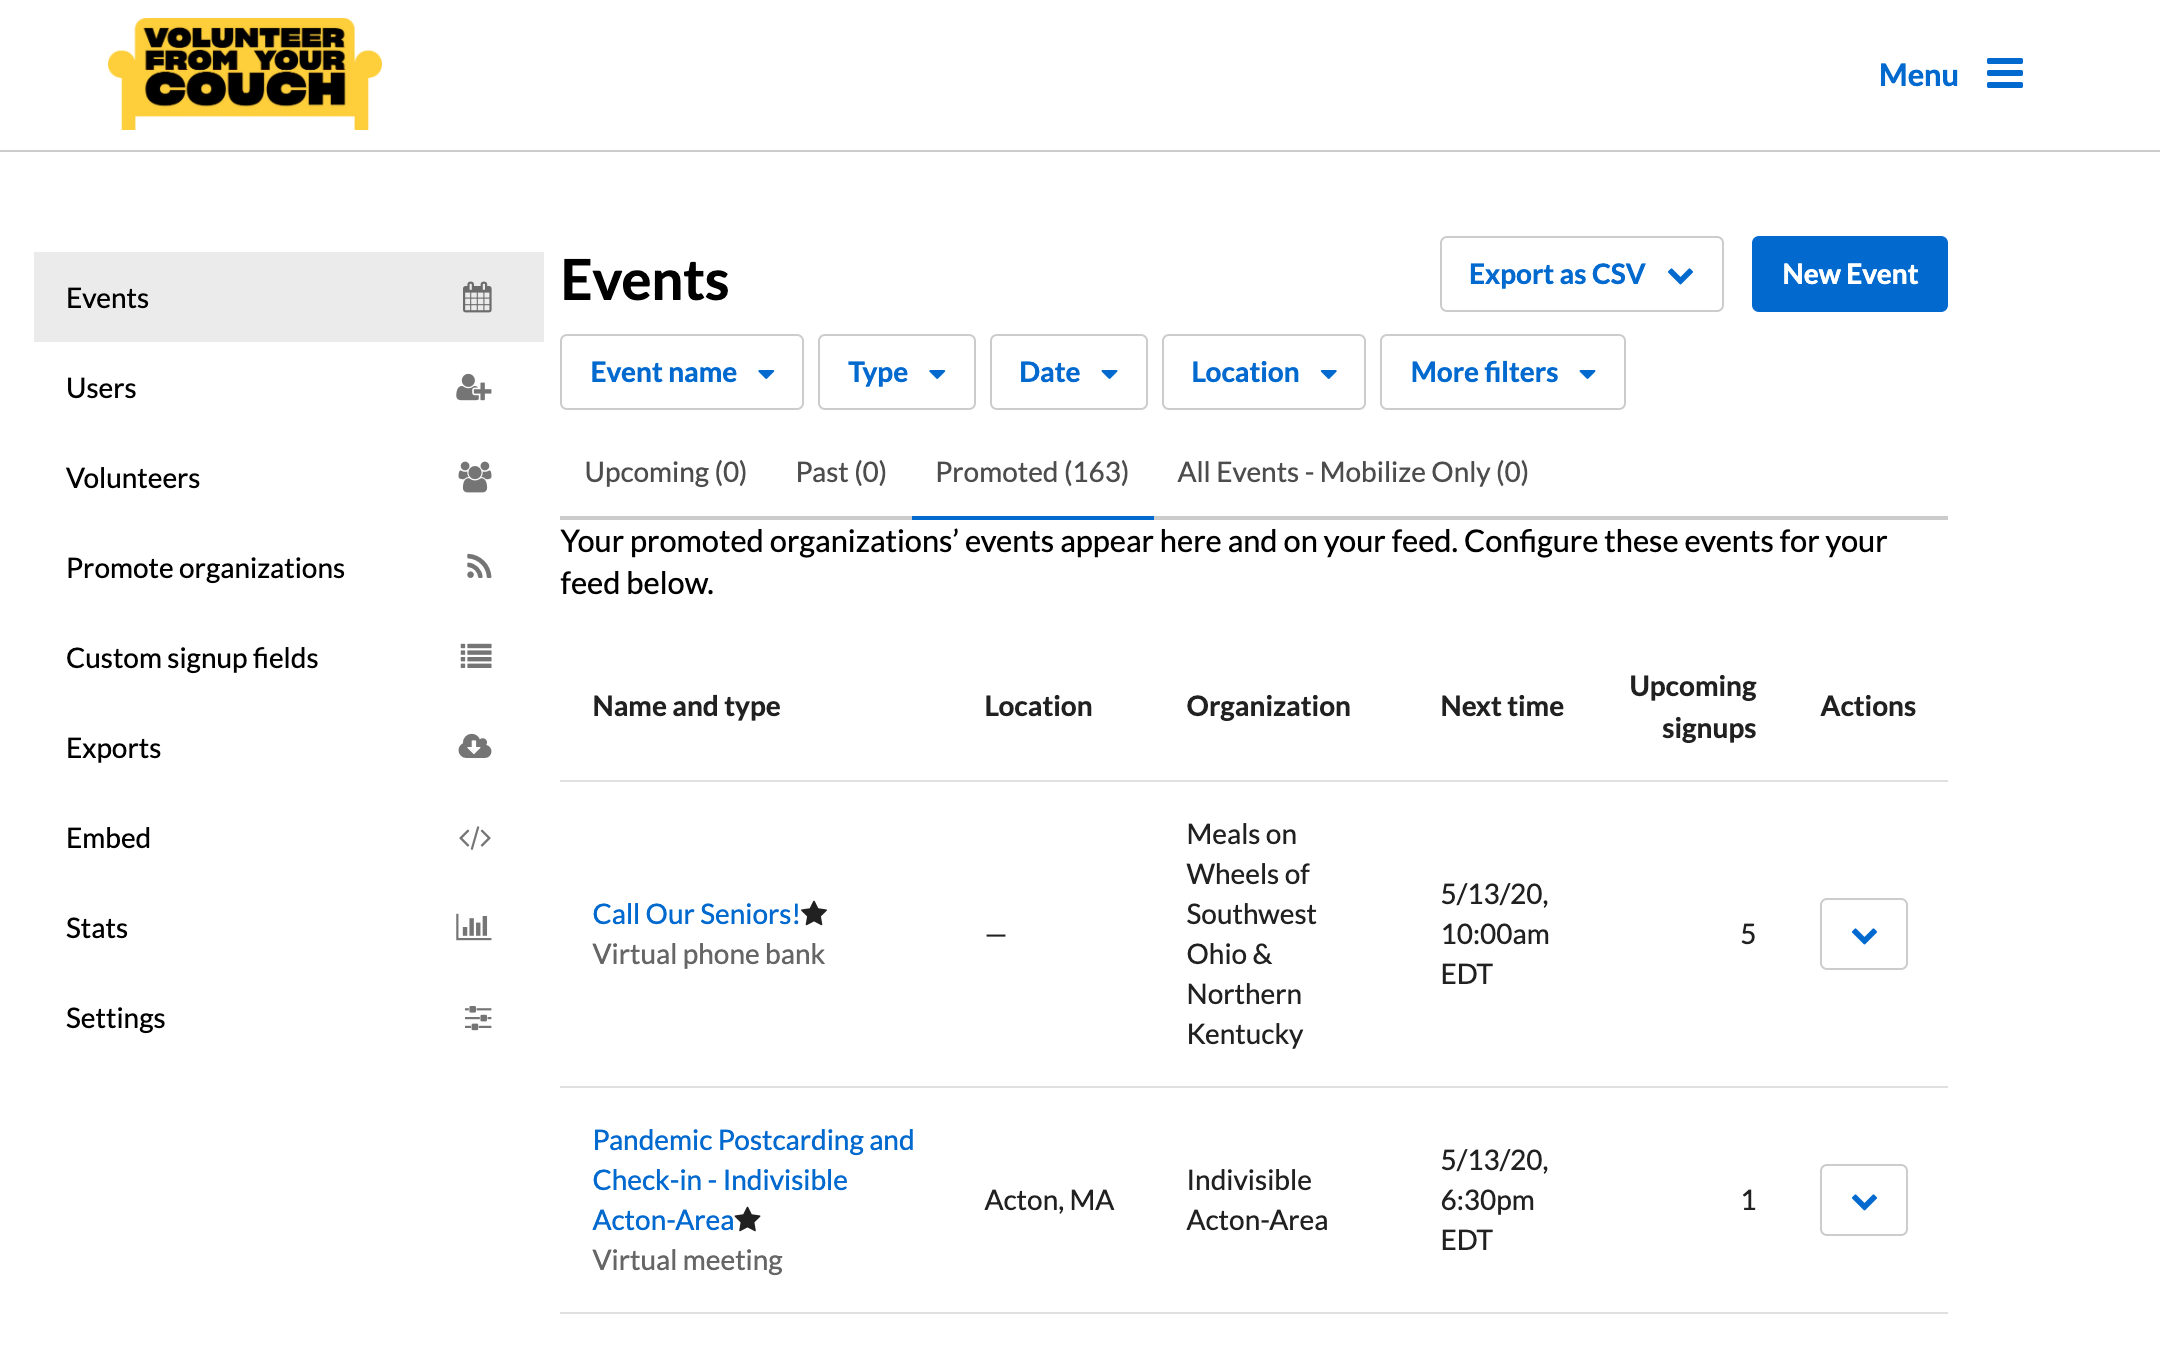The height and width of the screenshot is (1350, 2160).
Task: Click the New Event button
Action: click(x=1849, y=274)
